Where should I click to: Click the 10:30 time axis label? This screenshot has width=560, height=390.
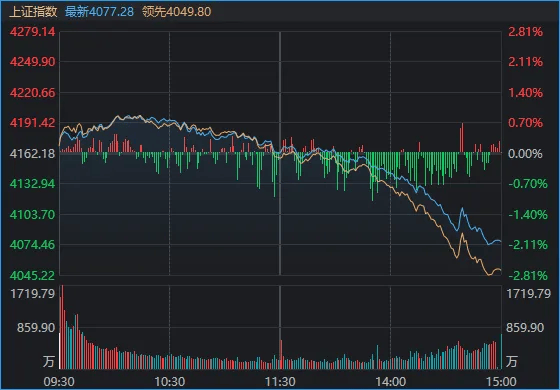[x=170, y=382]
